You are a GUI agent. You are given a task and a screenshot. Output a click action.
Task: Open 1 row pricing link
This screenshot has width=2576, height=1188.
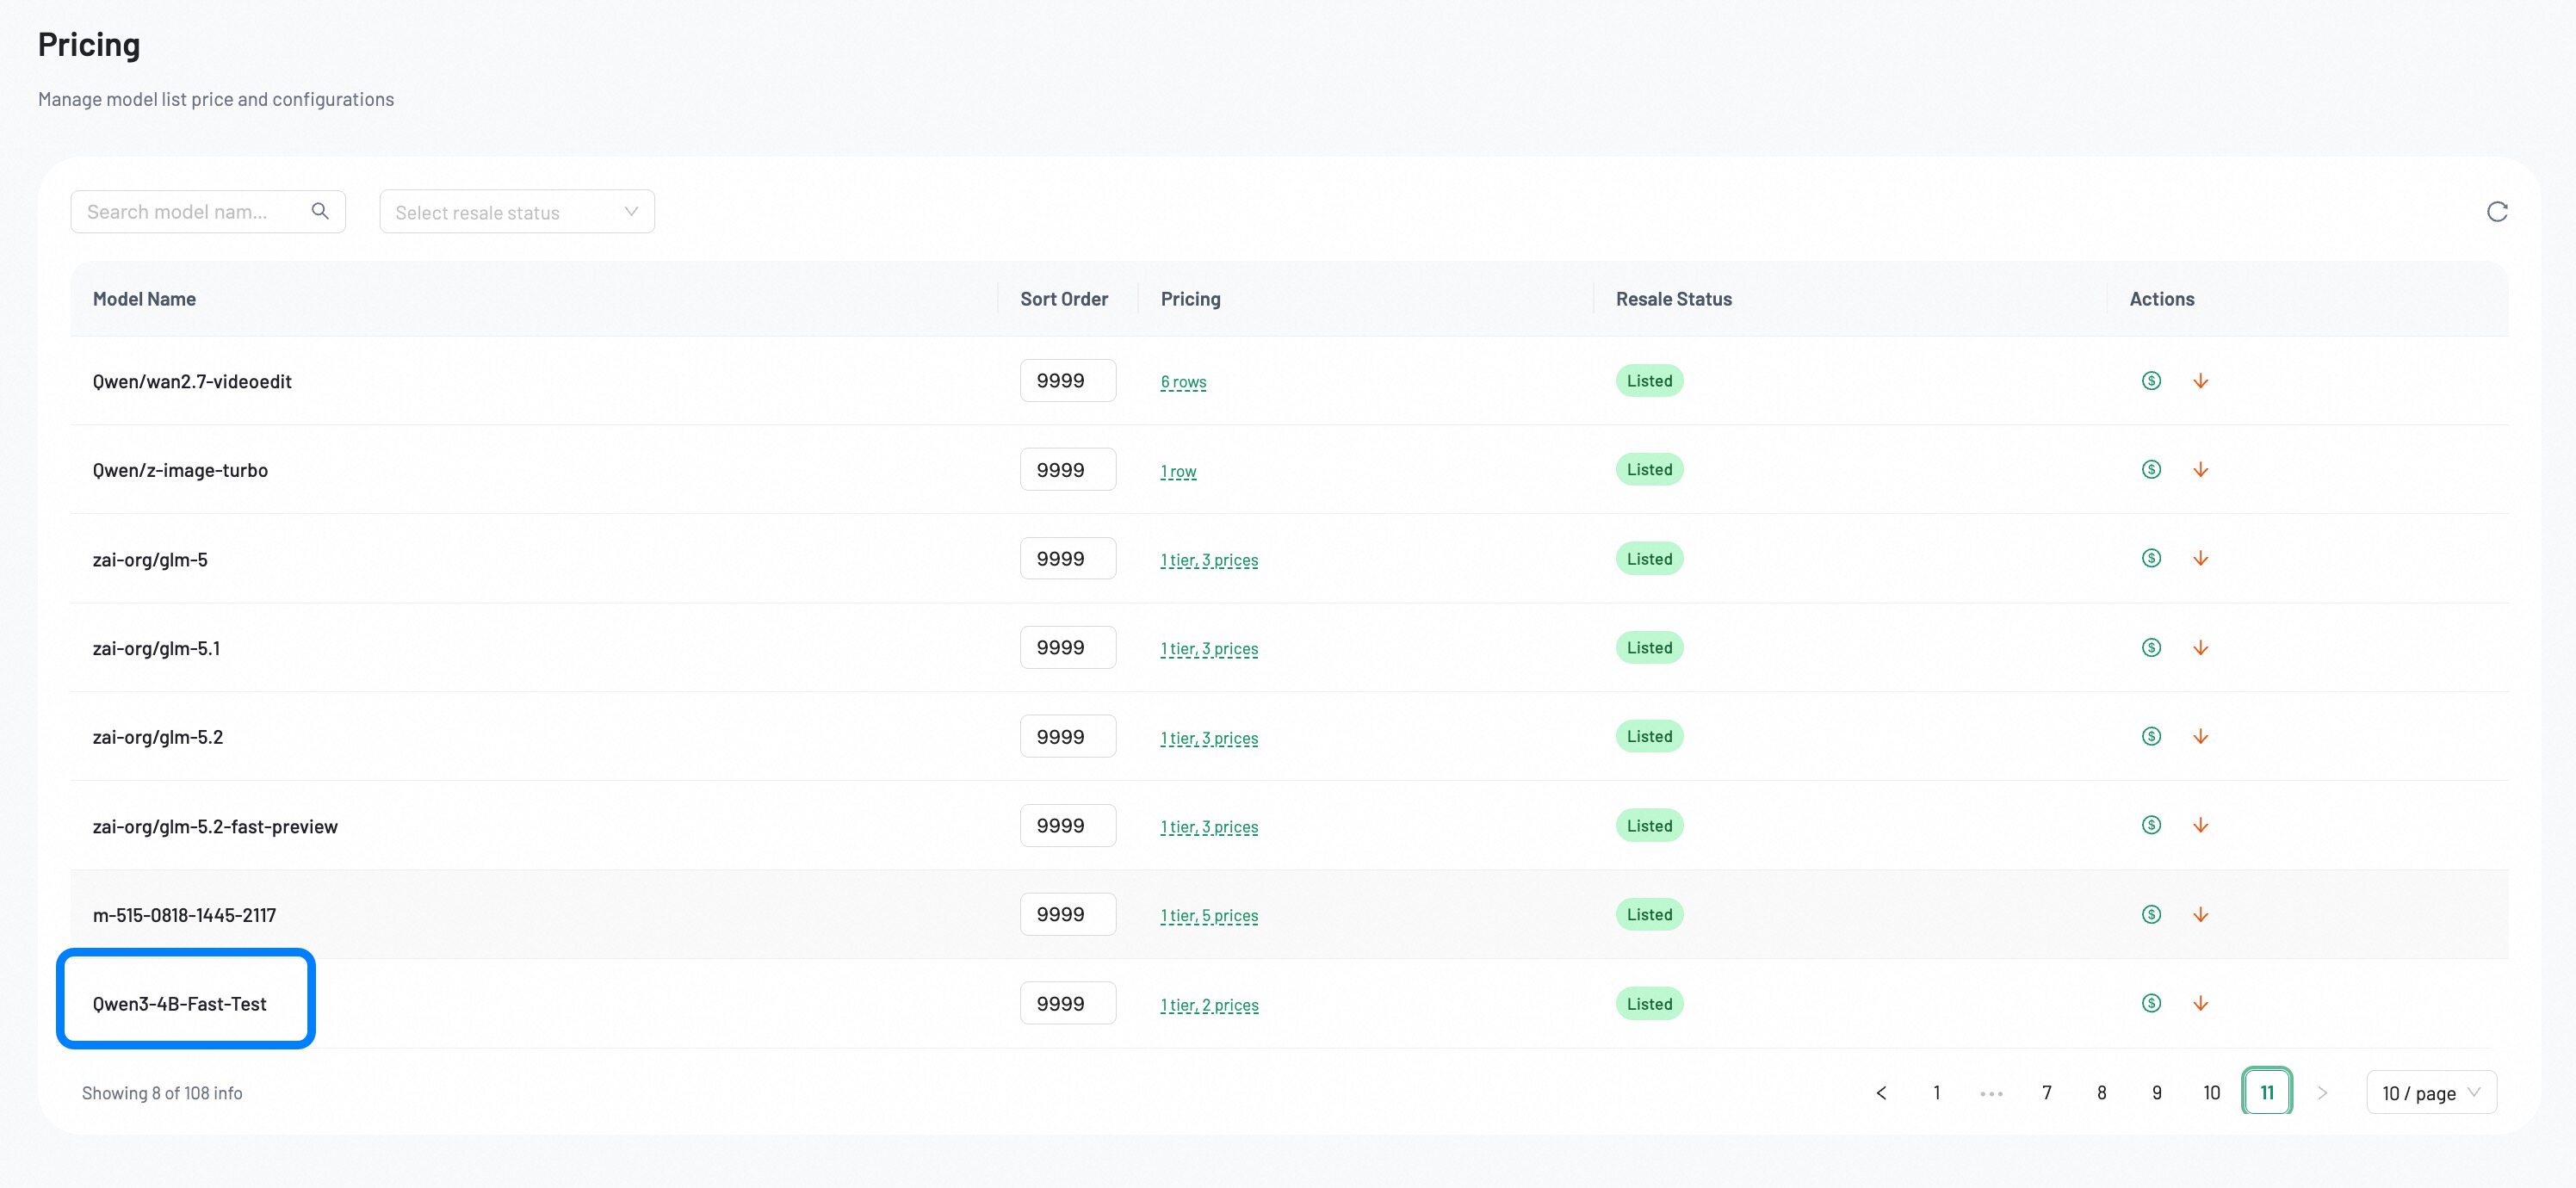[1178, 470]
